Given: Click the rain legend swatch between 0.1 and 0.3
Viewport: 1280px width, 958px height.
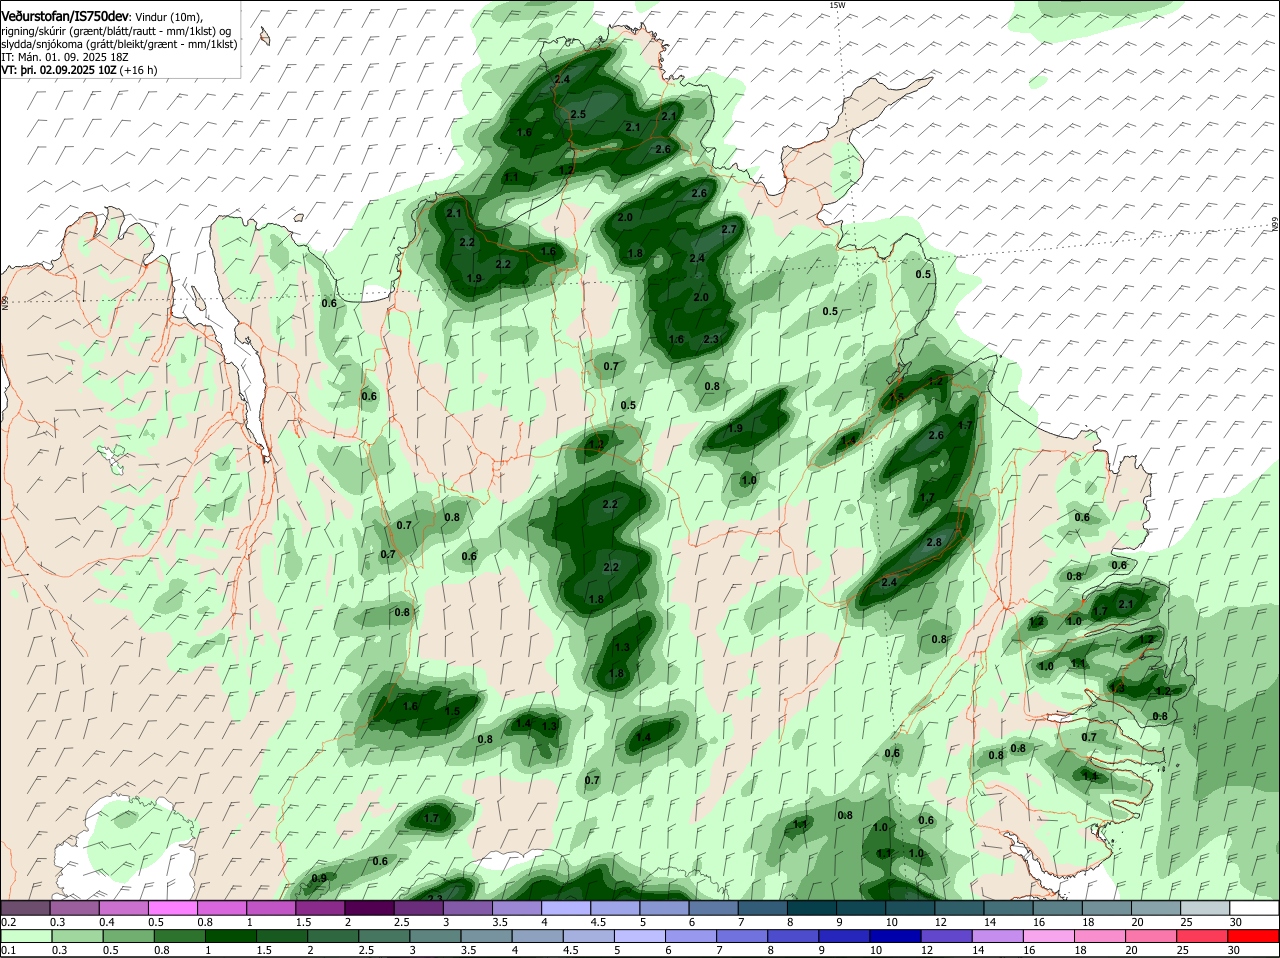Looking at the screenshot, I should [25, 937].
